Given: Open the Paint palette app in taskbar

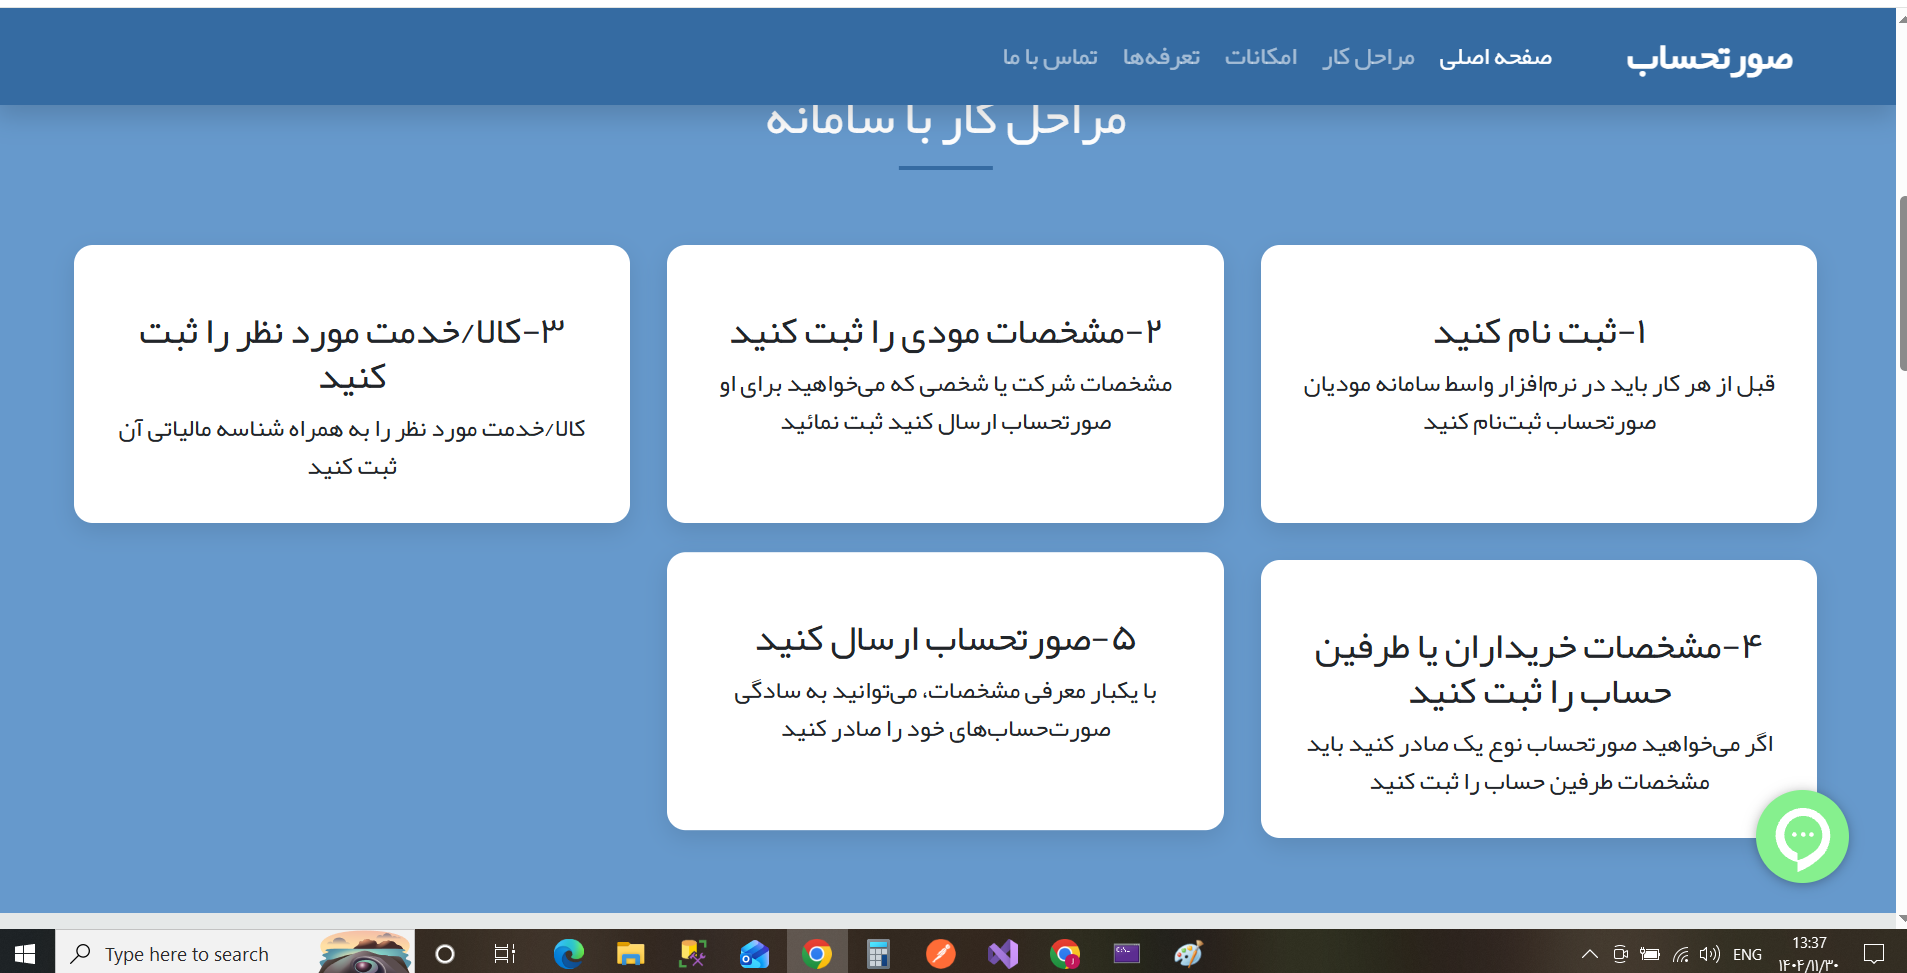Looking at the screenshot, I should click(x=1188, y=954).
